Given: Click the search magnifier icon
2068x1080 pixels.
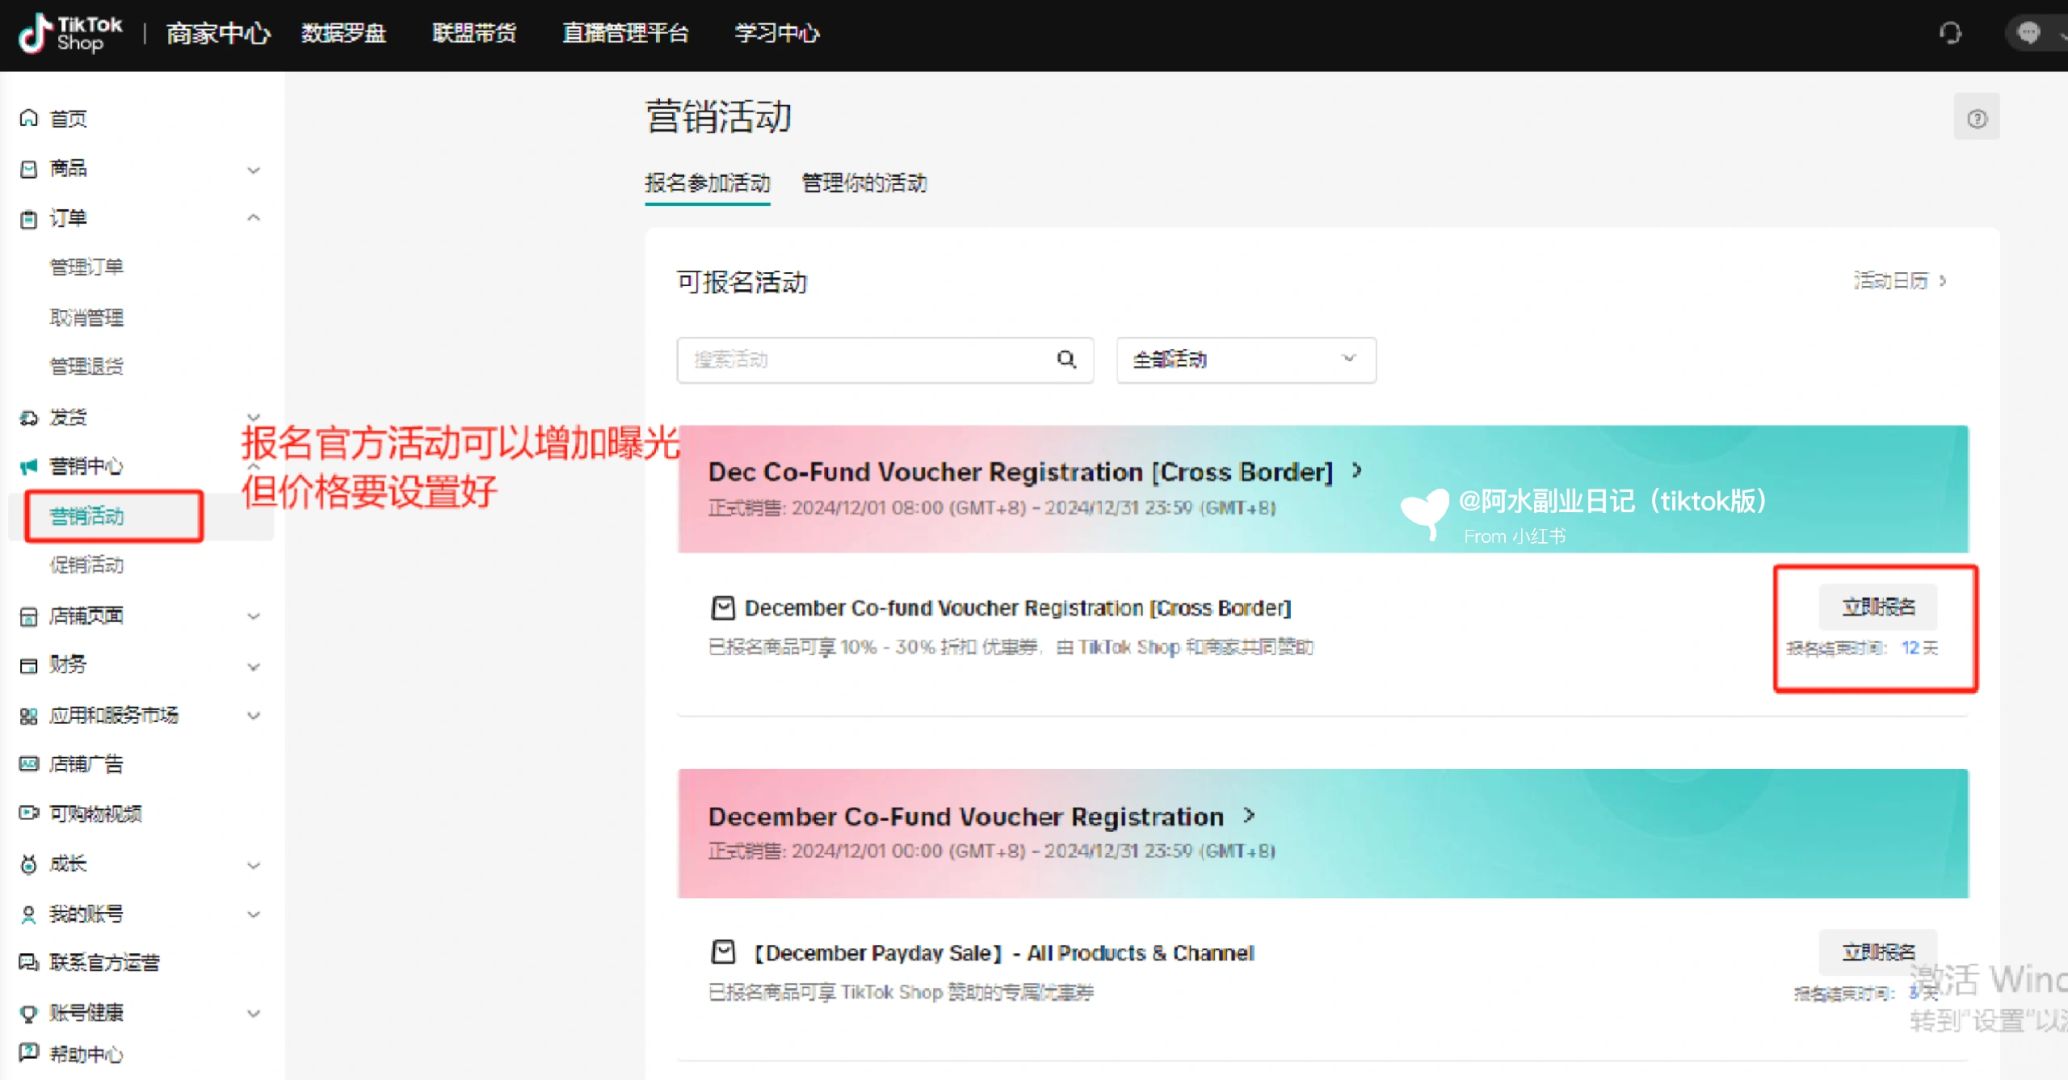Looking at the screenshot, I should pyautogui.click(x=1066, y=359).
